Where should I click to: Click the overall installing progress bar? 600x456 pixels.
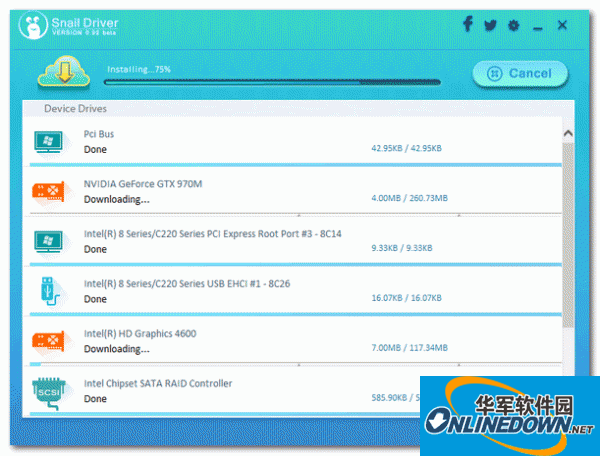point(272,82)
